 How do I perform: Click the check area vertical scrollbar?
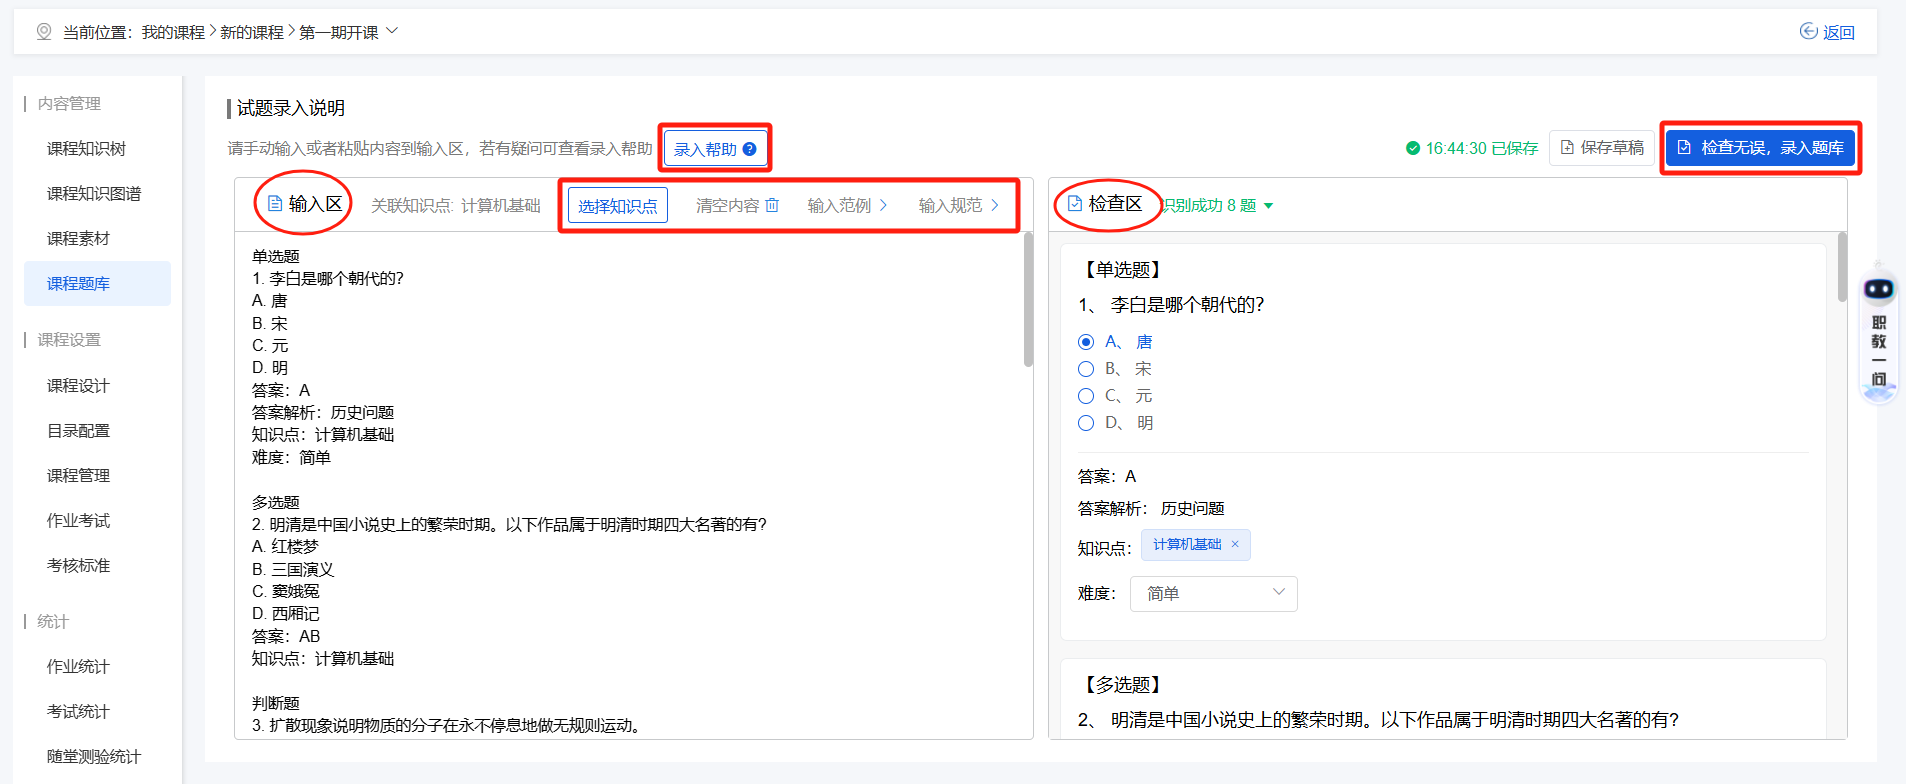pos(1842,267)
